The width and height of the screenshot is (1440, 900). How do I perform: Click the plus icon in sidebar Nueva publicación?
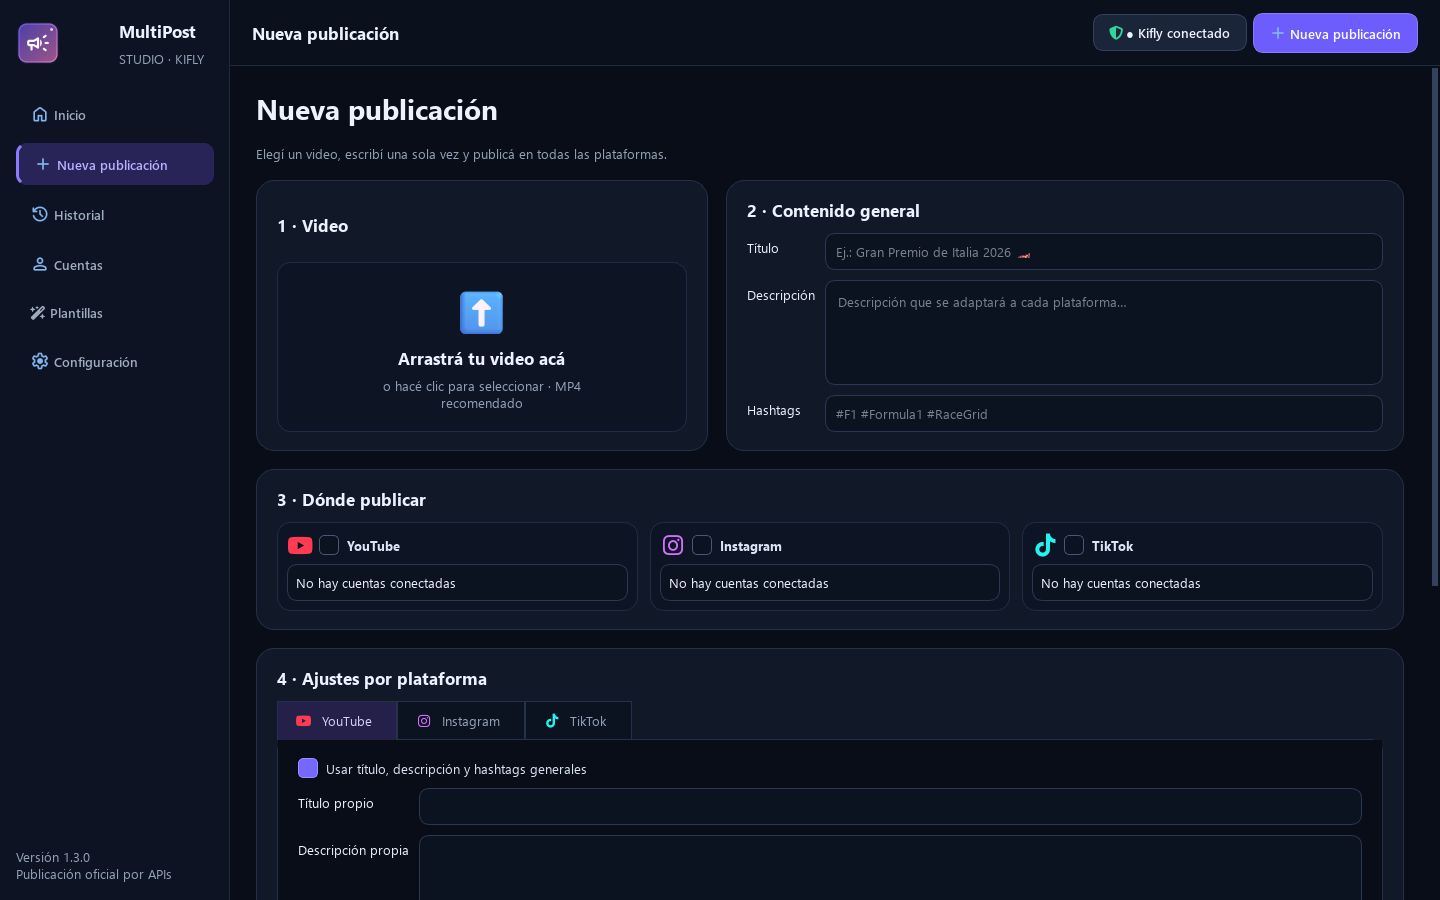coord(43,164)
